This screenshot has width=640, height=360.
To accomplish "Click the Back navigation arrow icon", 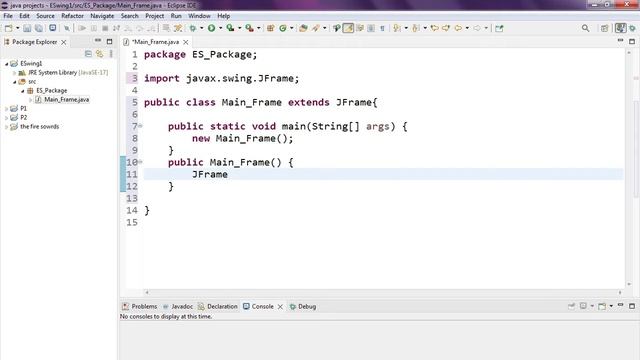I will 458,28.
